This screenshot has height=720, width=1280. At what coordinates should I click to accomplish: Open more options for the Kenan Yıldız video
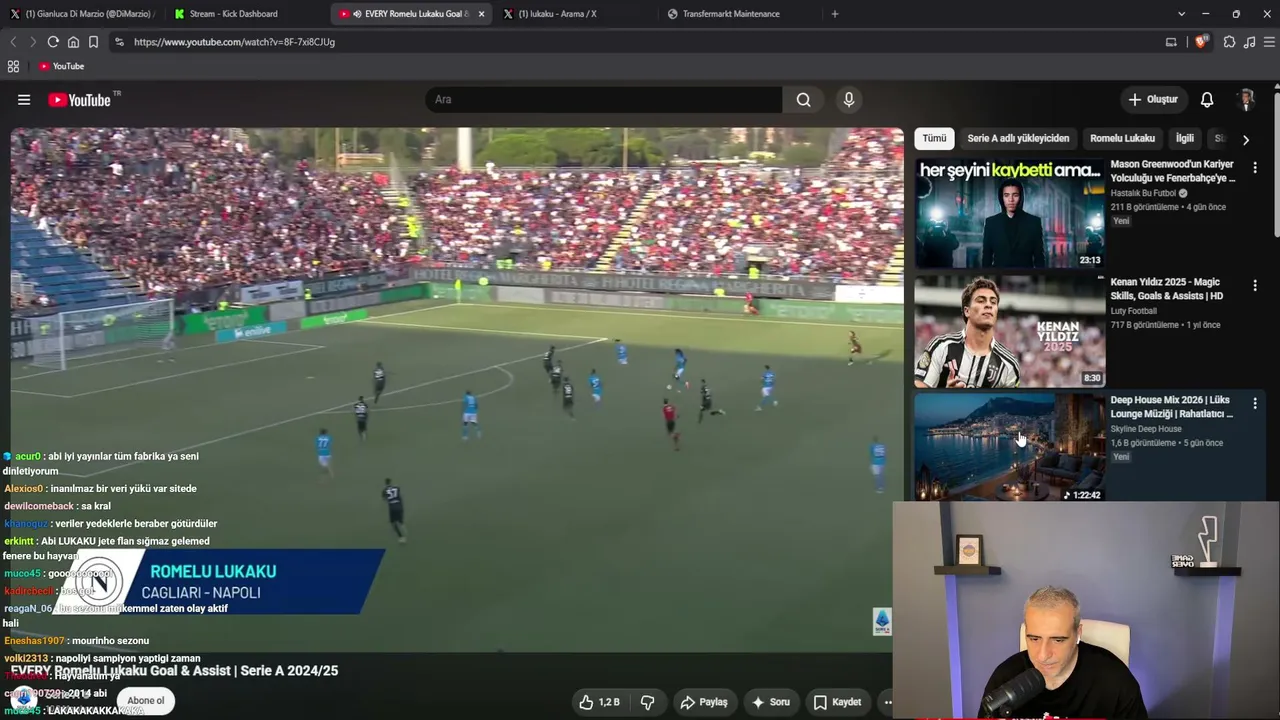coord(1255,285)
